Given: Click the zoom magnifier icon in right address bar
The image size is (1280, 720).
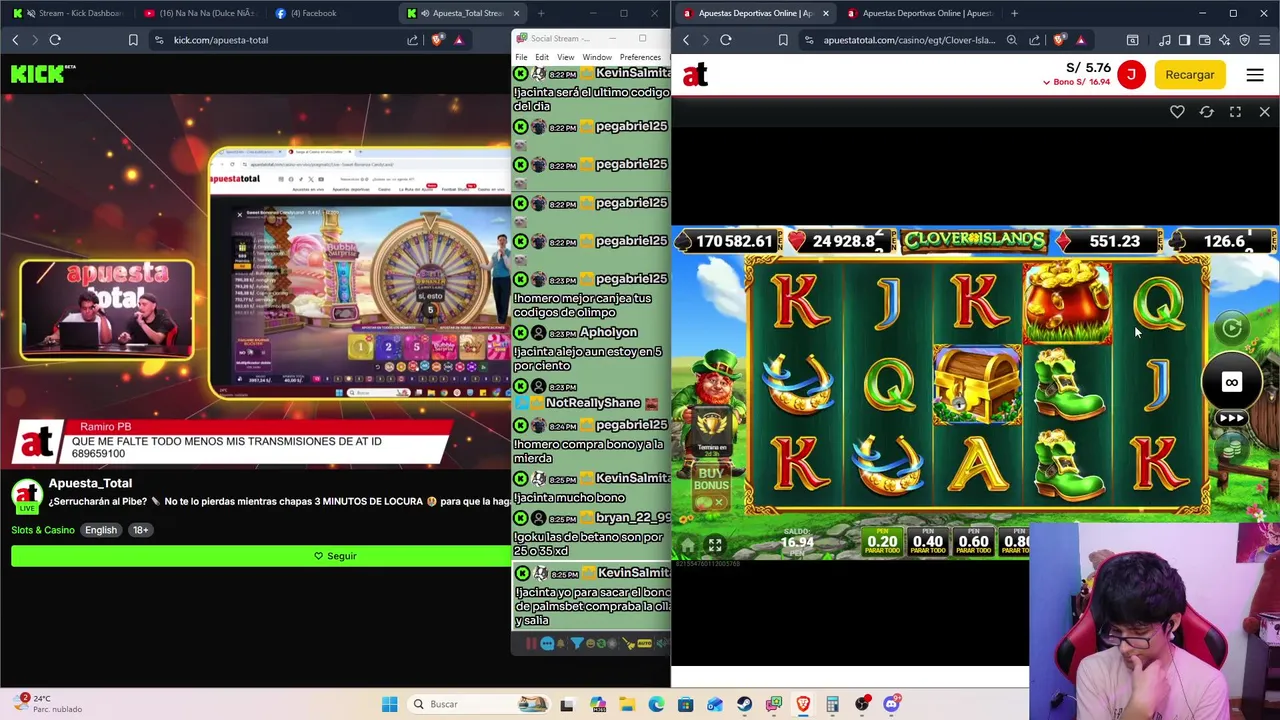Looking at the screenshot, I should pyautogui.click(x=1012, y=40).
